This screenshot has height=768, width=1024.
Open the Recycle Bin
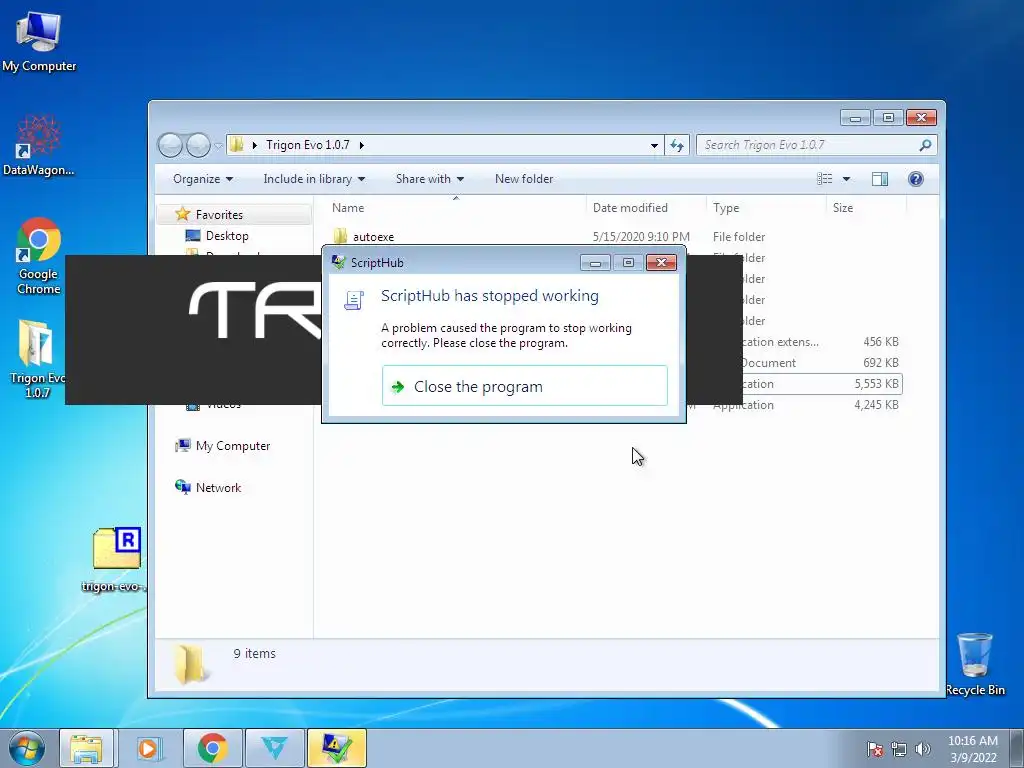(x=975, y=664)
